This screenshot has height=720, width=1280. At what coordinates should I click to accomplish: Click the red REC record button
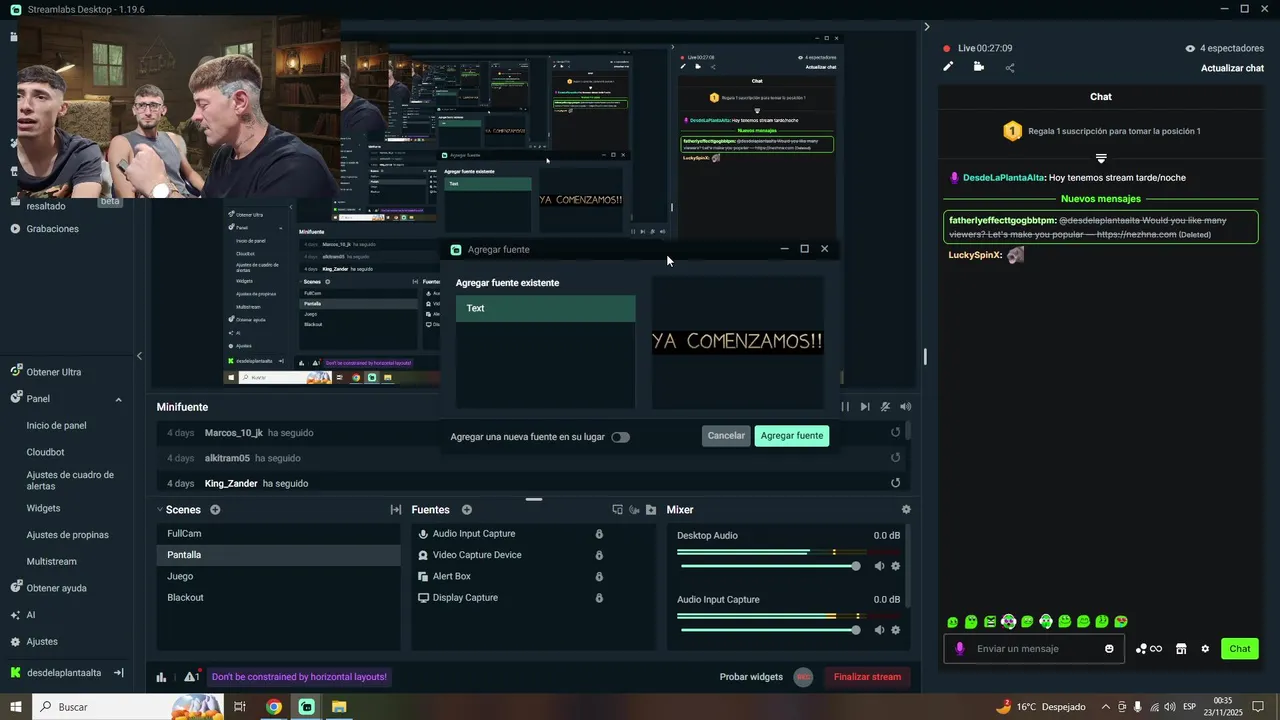tap(803, 677)
